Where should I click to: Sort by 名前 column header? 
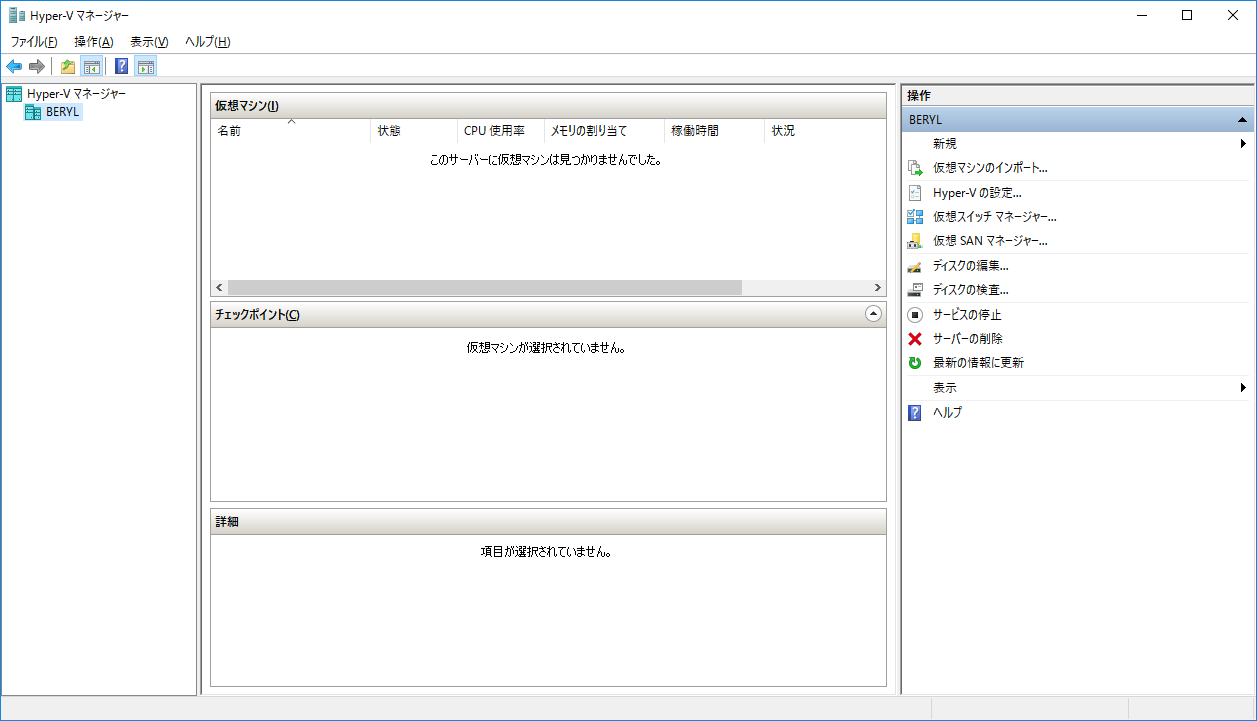tap(290, 131)
